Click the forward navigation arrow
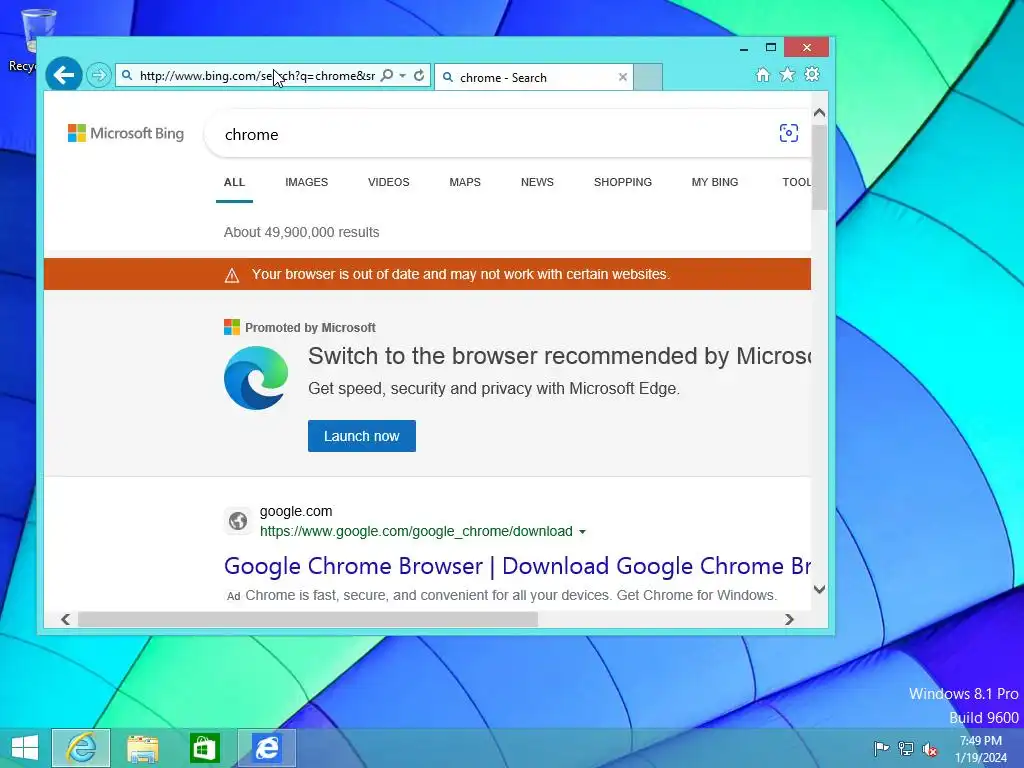1024x768 pixels. click(99, 75)
